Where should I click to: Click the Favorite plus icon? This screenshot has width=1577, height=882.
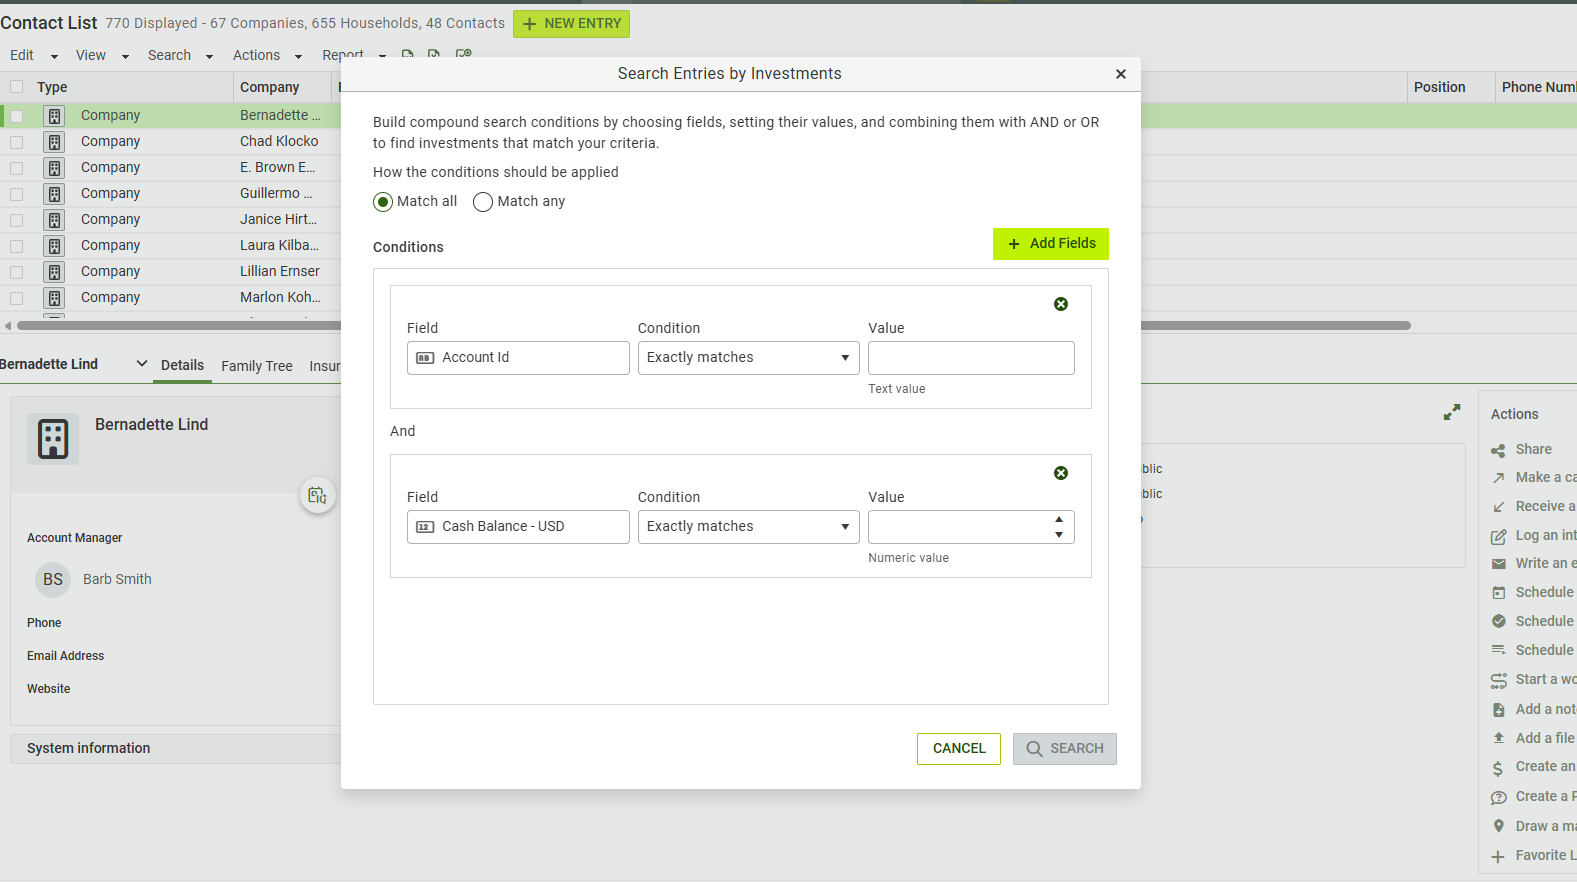(1498, 856)
